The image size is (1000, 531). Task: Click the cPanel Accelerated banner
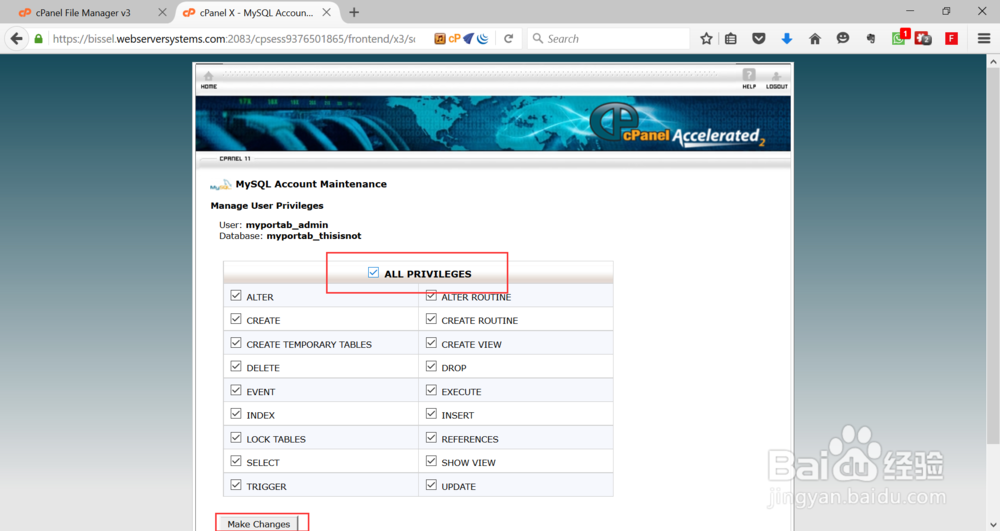tap(493, 124)
